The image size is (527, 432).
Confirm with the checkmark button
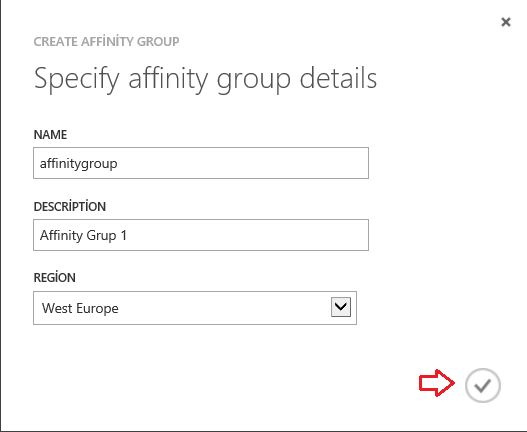pyautogui.click(x=483, y=385)
